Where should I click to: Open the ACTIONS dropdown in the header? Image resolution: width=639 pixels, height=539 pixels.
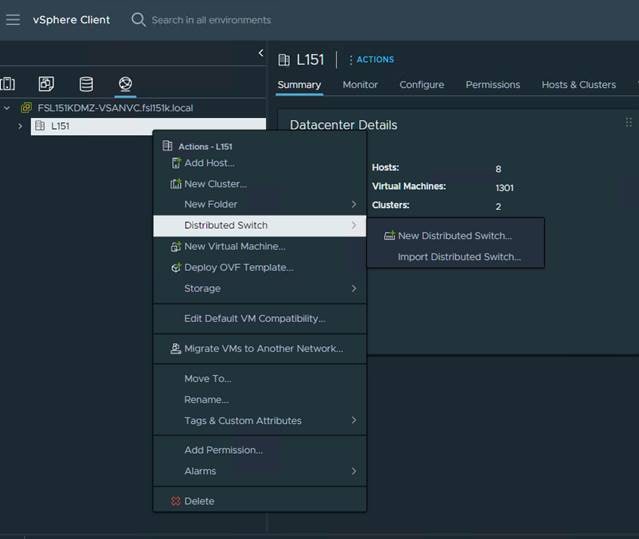pyautogui.click(x=372, y=59)
